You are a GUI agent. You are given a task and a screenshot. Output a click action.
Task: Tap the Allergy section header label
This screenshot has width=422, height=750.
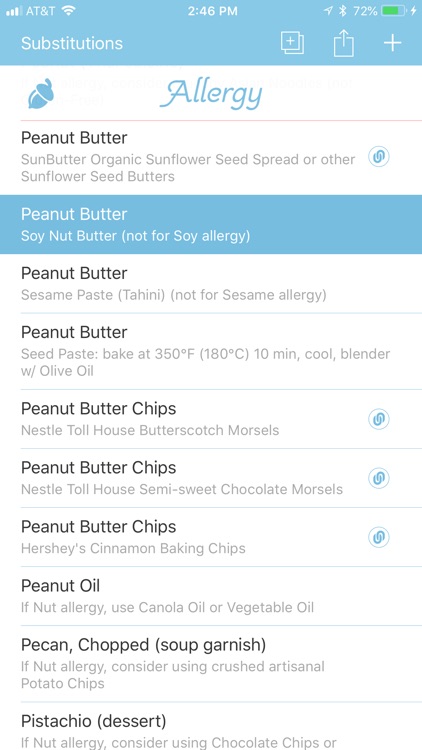point(211,94)
